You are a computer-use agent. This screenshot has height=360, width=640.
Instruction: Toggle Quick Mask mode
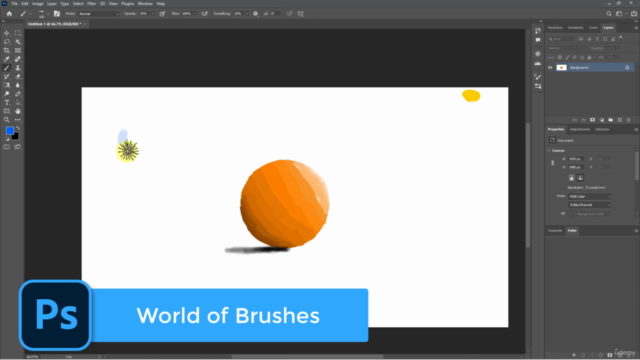7,147
